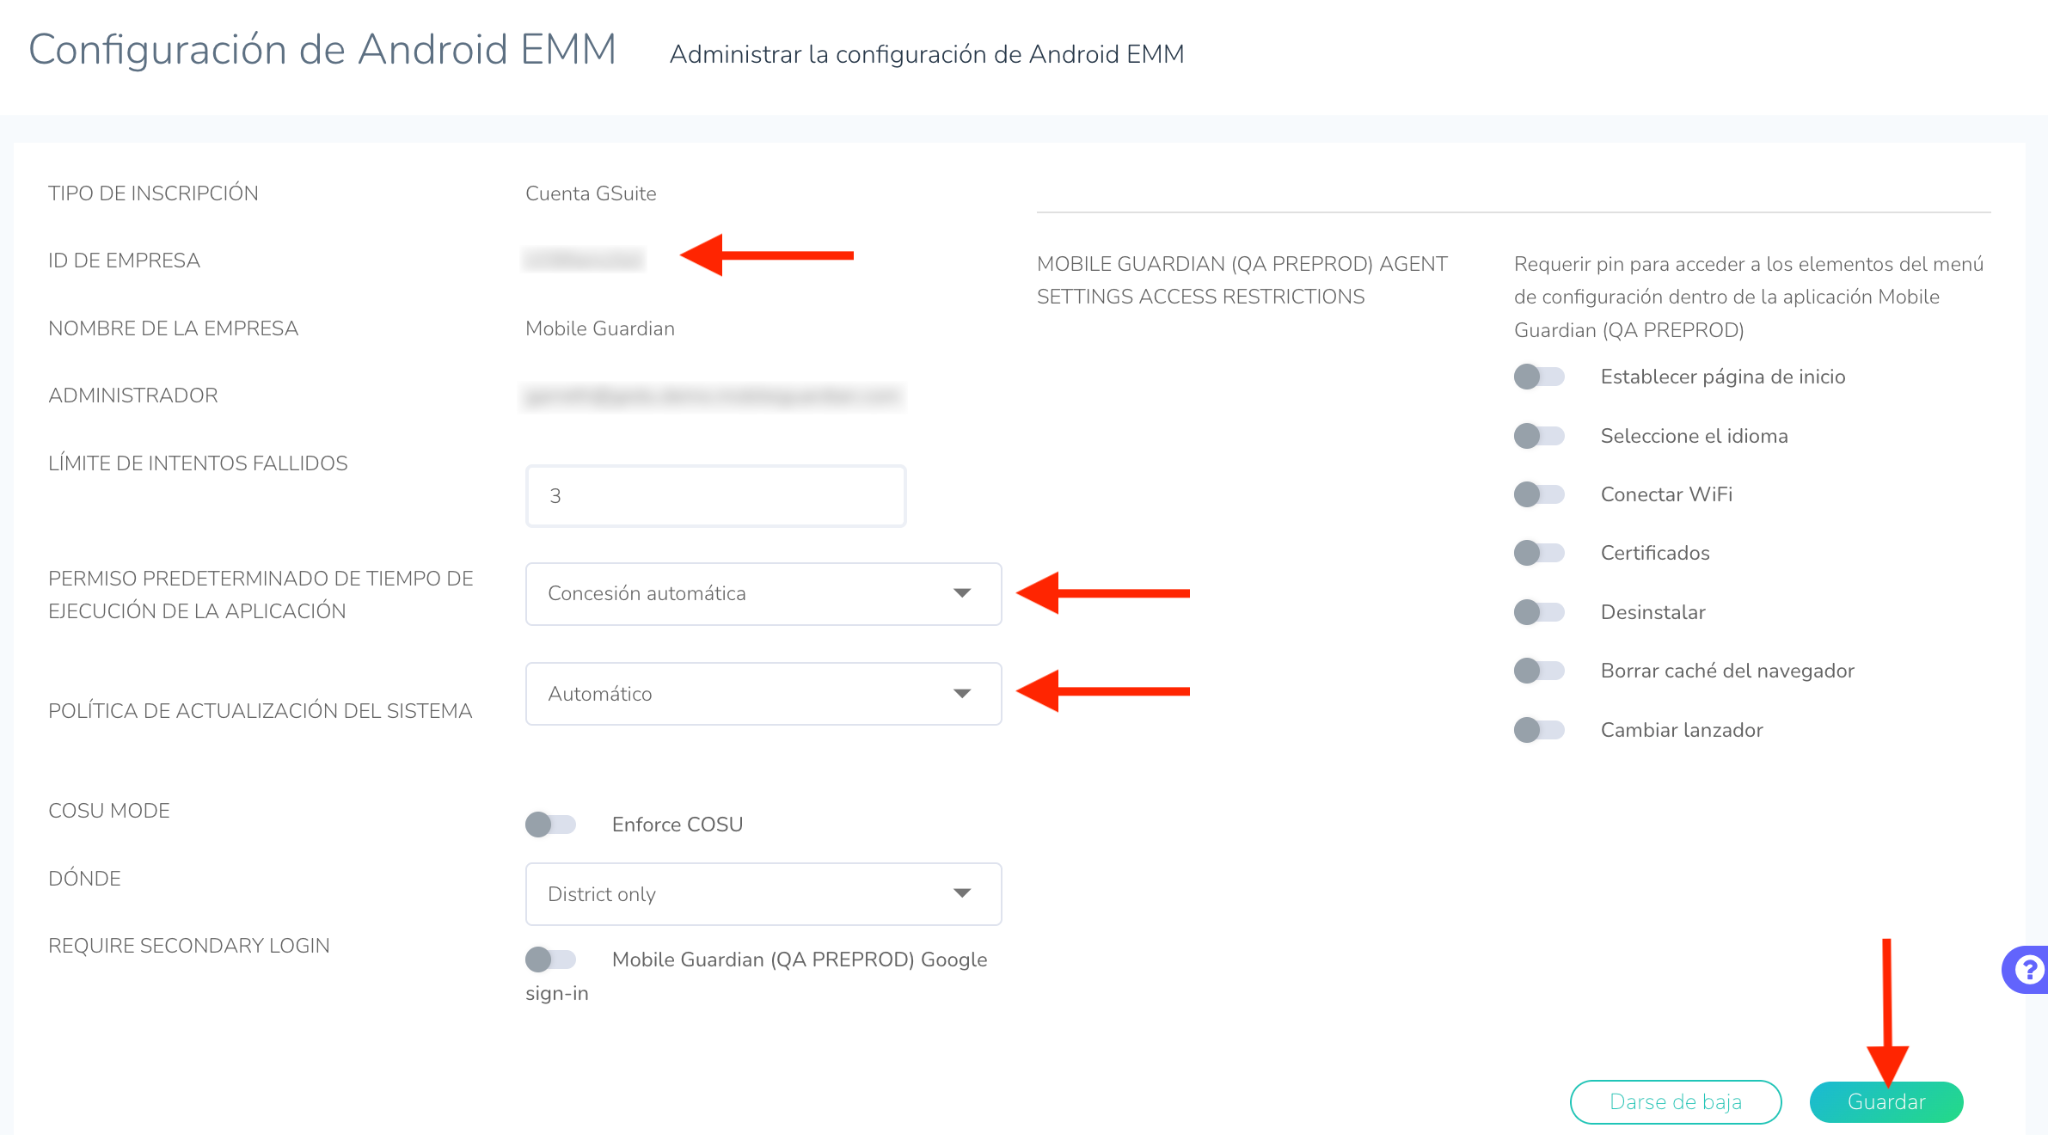
Task: Click the blurred ID de empresa value
Action: (584, 261)
